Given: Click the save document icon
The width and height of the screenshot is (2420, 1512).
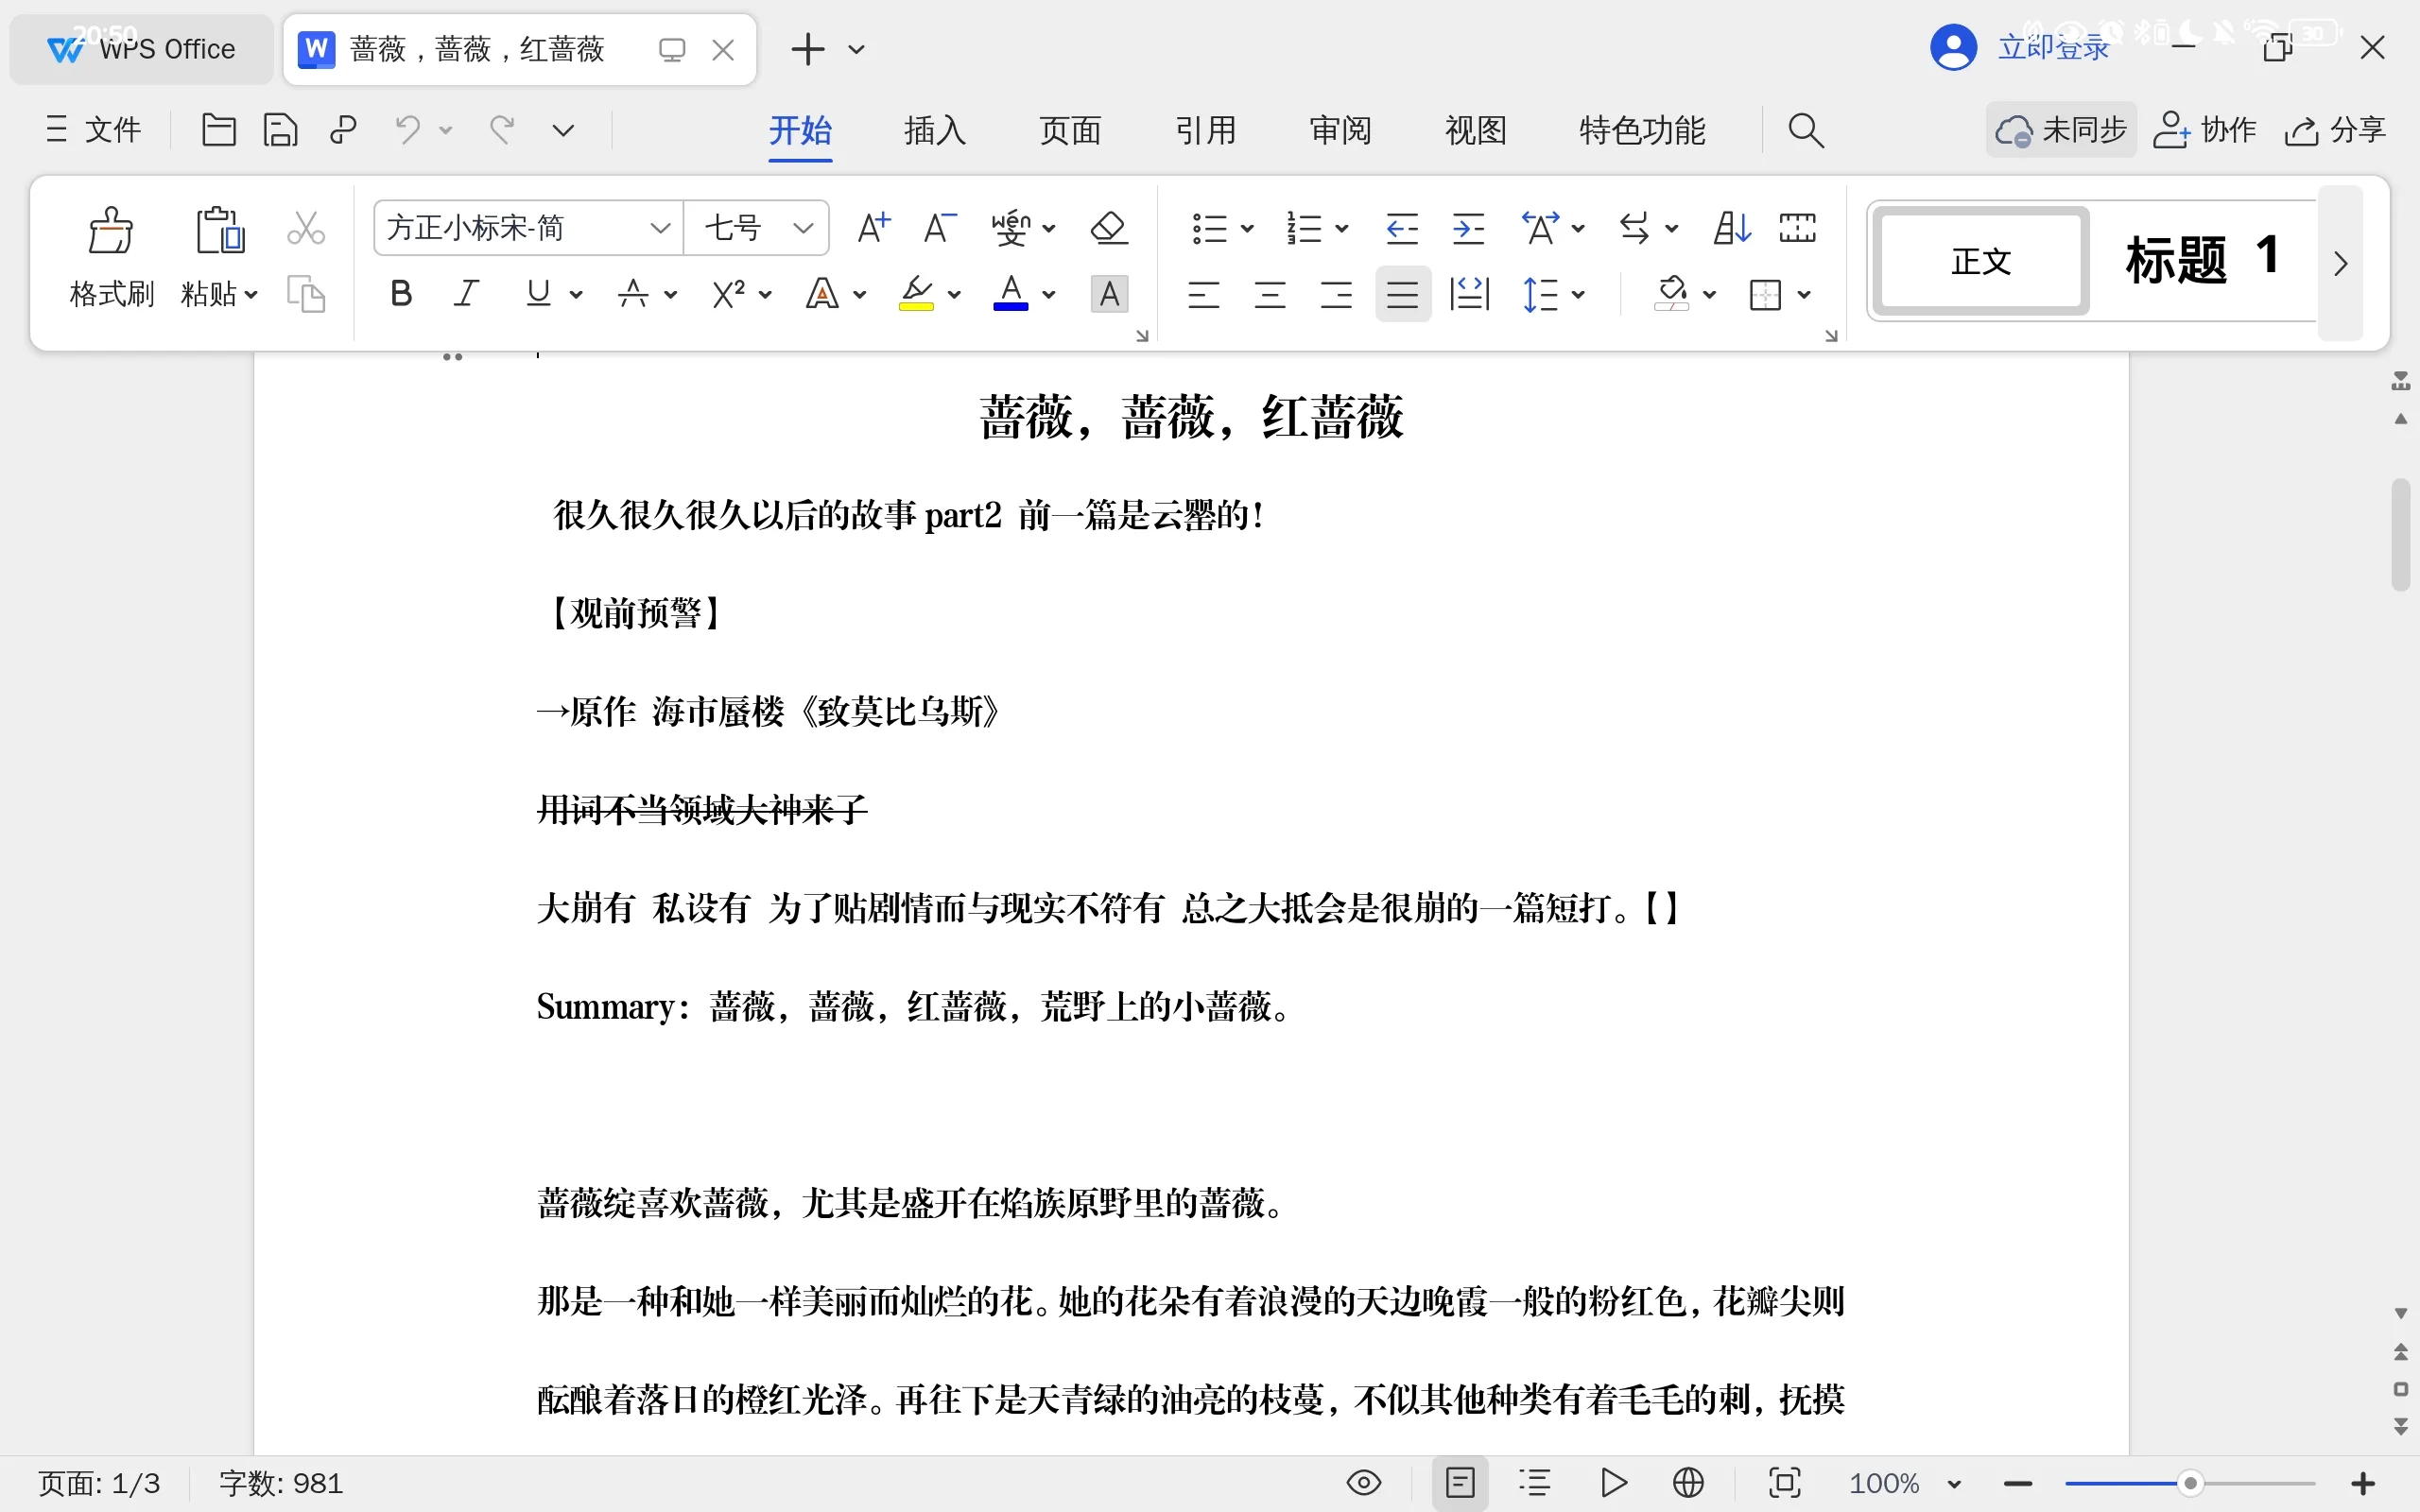Looking at the screenshot, I should point(280,130).
